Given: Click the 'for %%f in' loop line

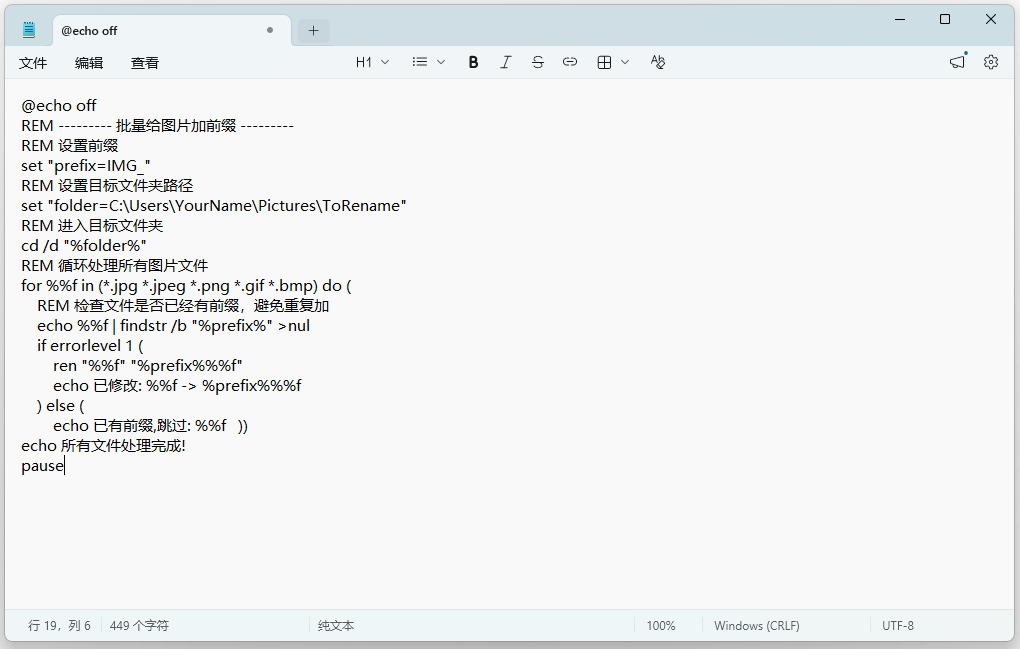Looking at the screenshot, I should click(x=186, y=285).
